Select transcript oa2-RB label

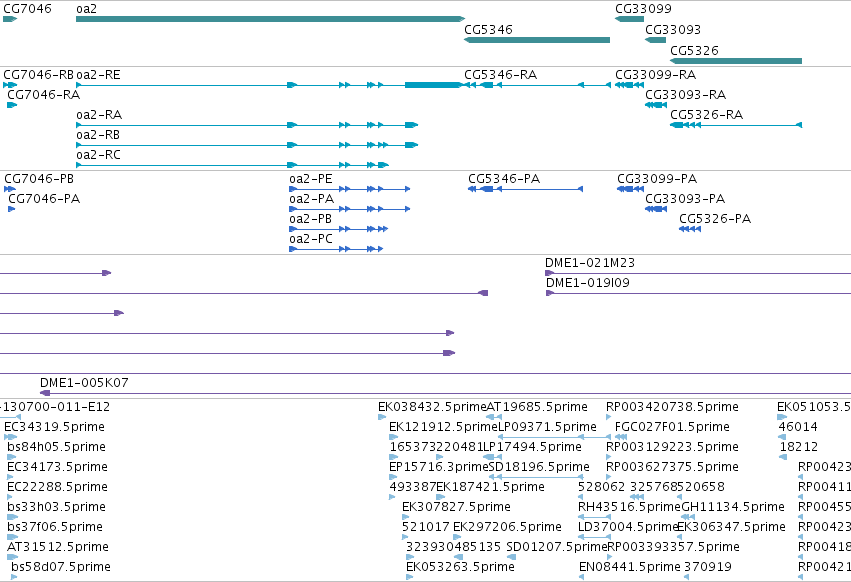(x=98, y=135)
